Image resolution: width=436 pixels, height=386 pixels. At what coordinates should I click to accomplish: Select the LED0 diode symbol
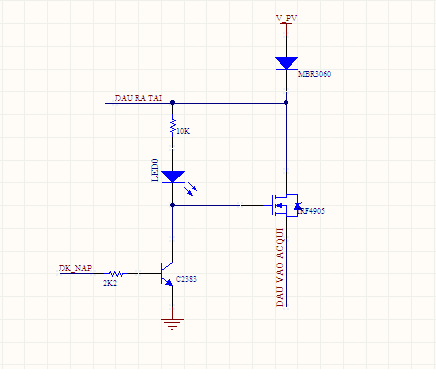173,177
